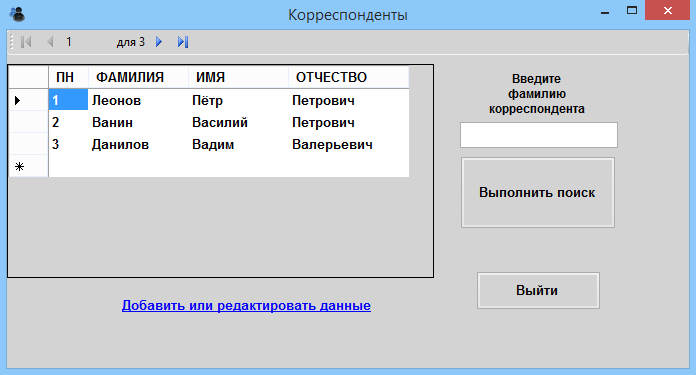The width and height of the screenshot is (696, 375).
Task: Select Петрович cell in Леонов row
Action: (x=348, y=100)
